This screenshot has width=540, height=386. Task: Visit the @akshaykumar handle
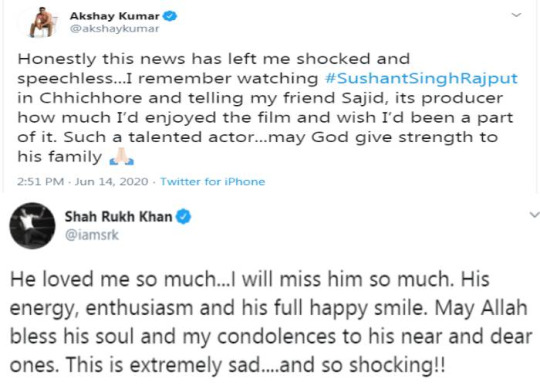(114, 29)
